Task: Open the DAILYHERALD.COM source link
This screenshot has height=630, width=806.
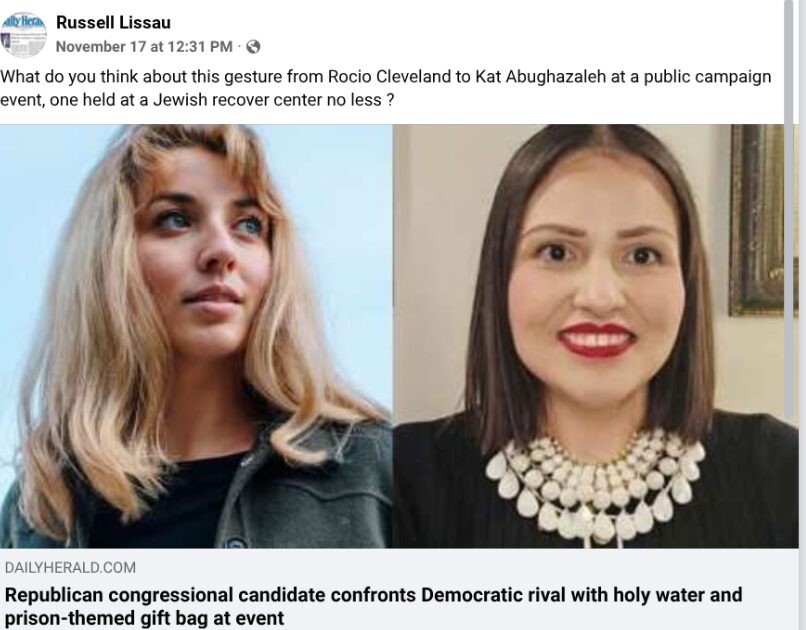Action: coord(70,567)
